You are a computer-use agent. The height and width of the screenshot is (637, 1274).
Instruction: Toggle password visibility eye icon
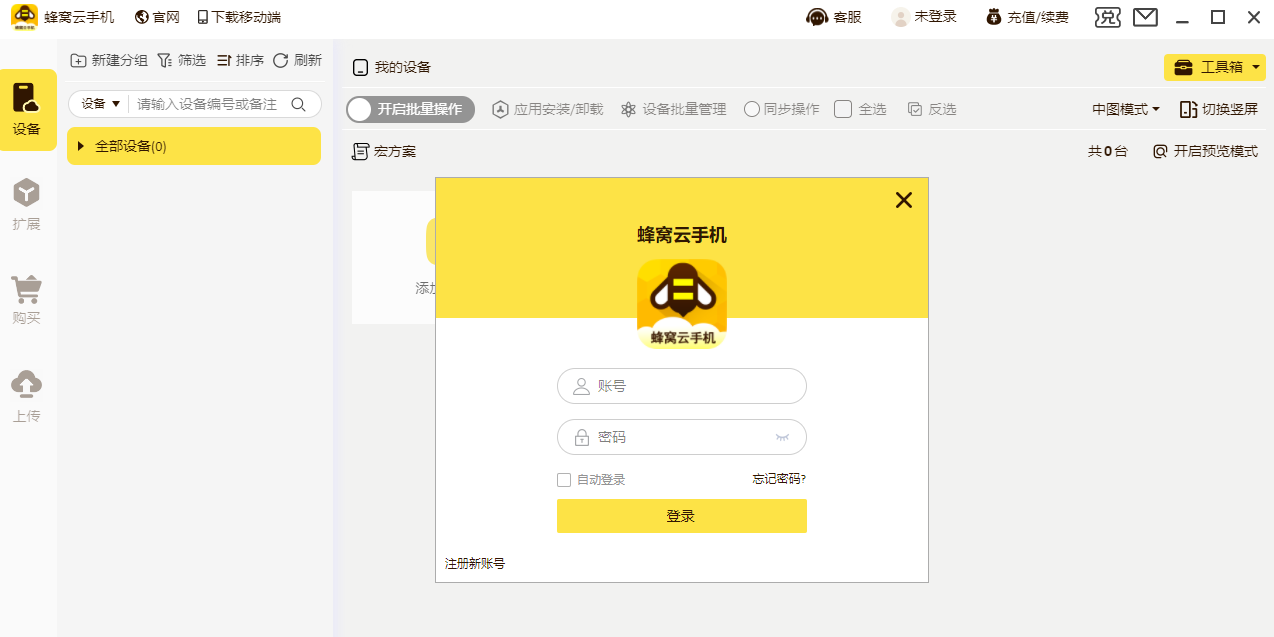coord(782,438)
